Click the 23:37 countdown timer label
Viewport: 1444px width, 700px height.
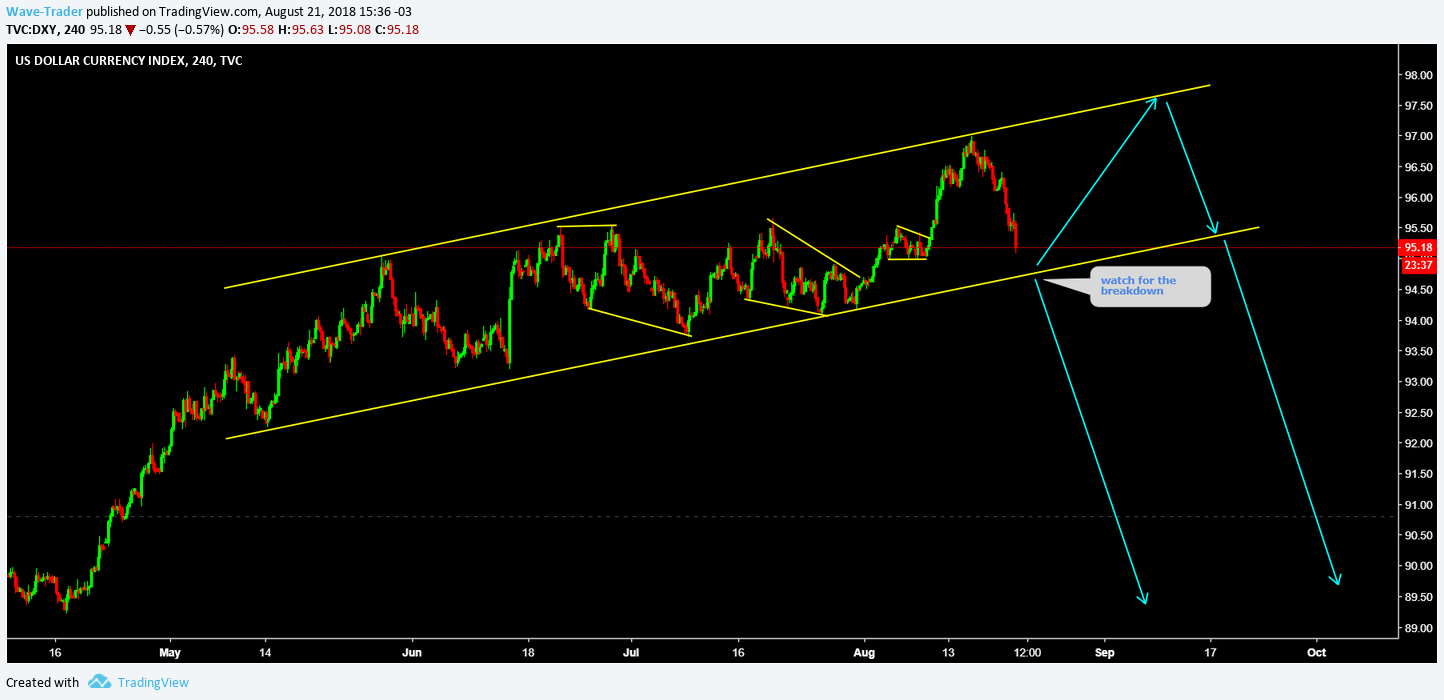(1416, 265)
